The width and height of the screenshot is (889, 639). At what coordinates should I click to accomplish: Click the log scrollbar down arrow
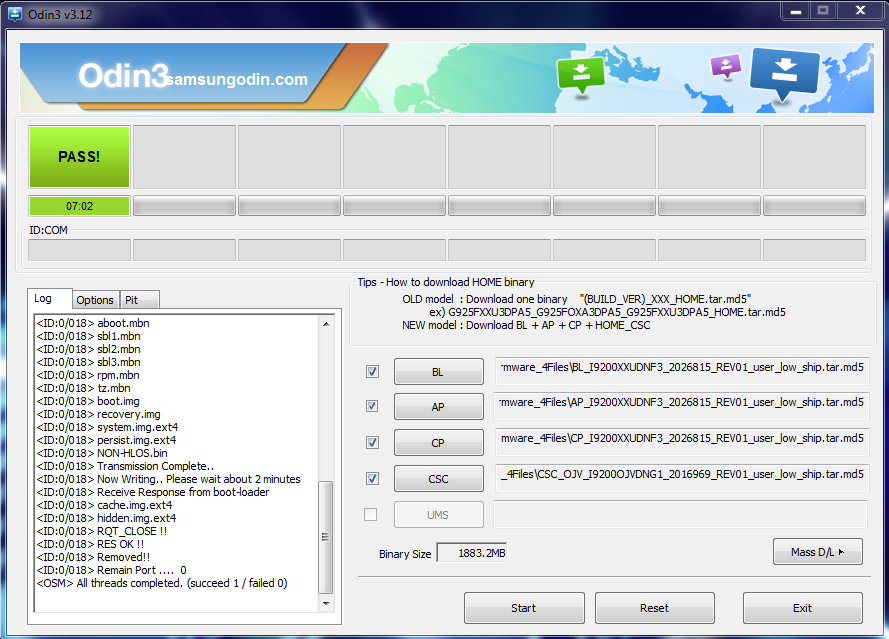[x=326, y=603]
